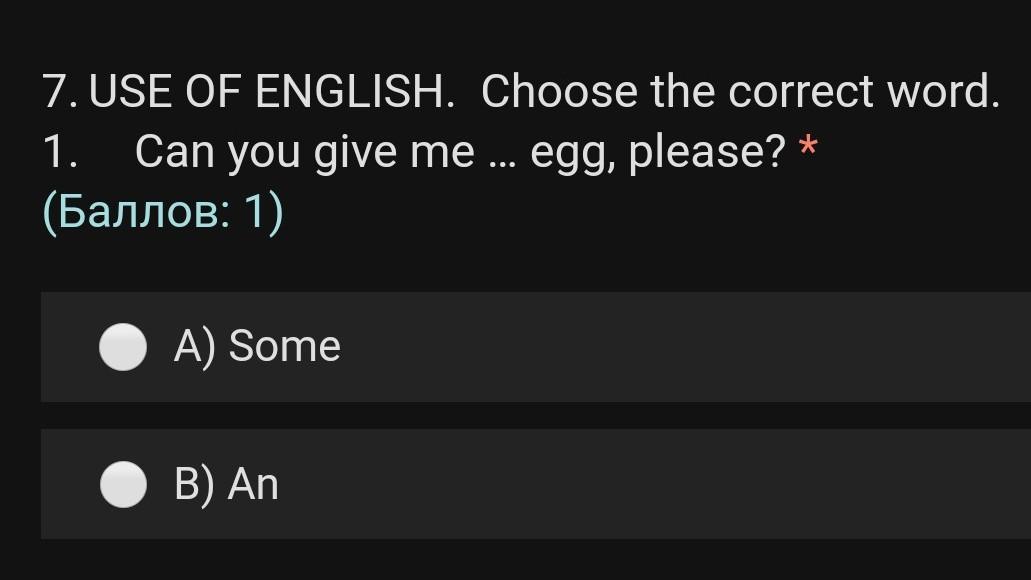Screen dimensions: 1031x580
Task: Click the word 'please?' in question
Action: pyautogui.click(x=706, y=153)
